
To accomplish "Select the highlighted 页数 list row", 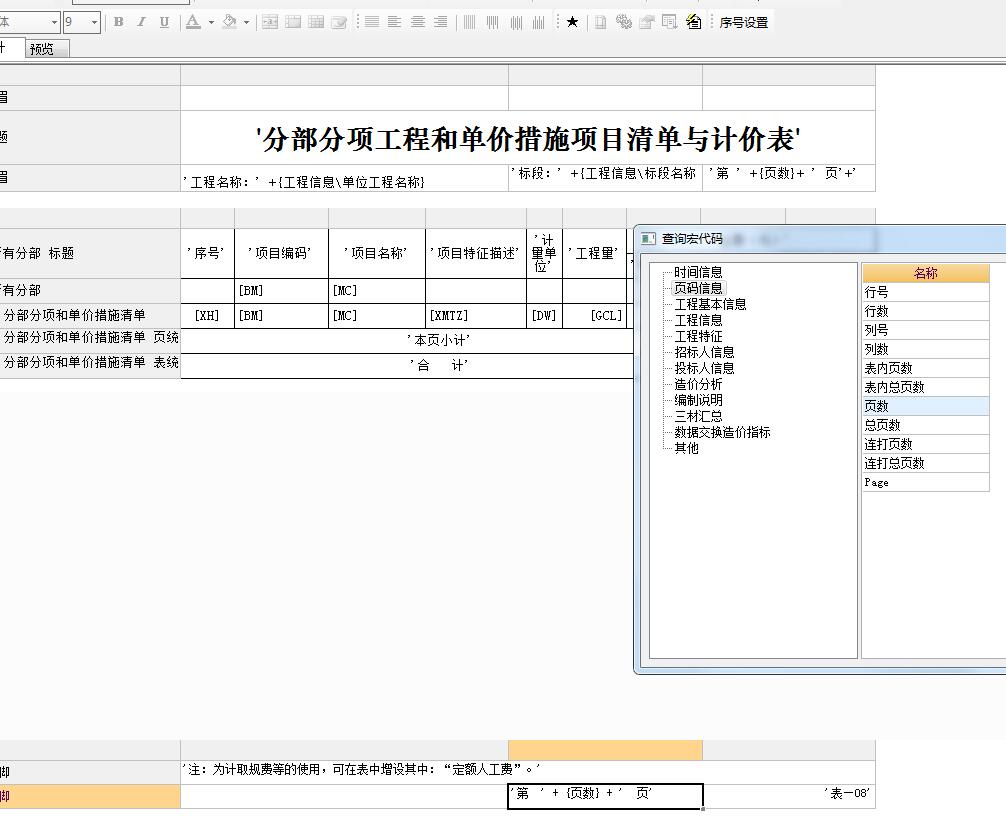I will [x=925, y=406].
